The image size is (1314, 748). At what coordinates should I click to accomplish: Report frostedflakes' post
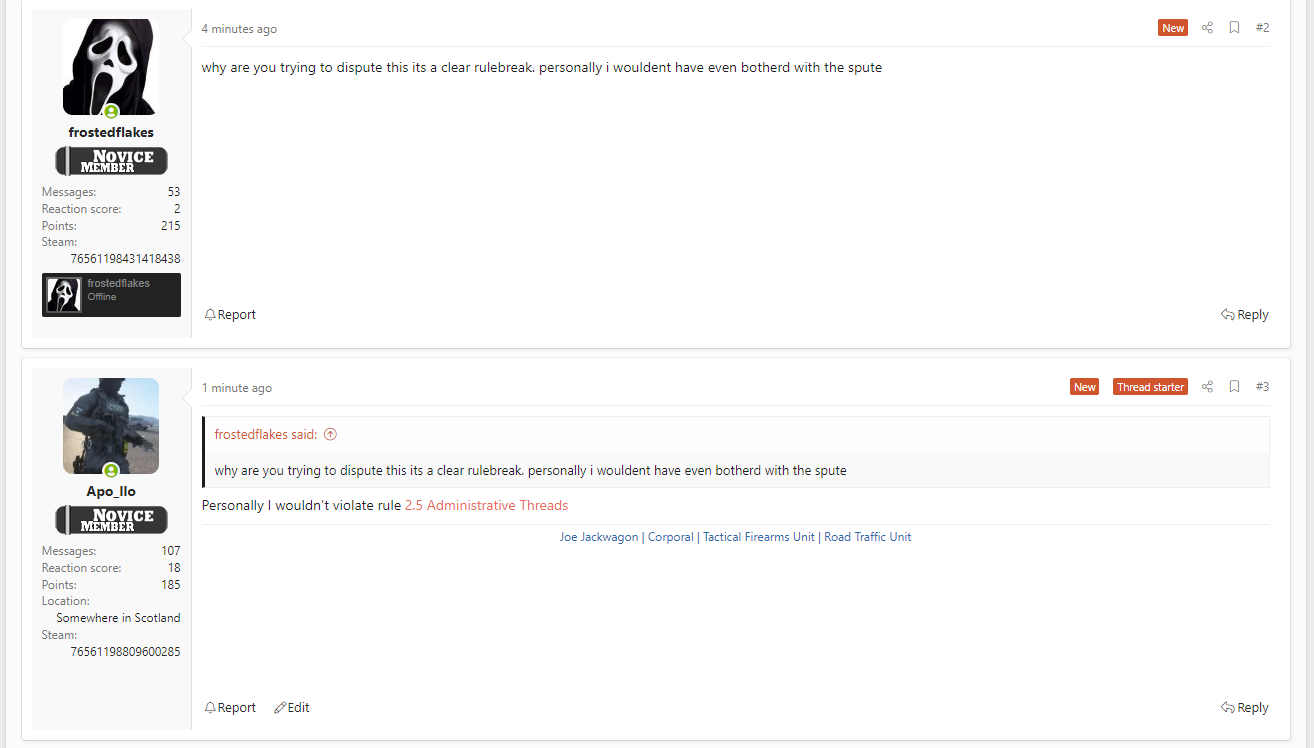coord(230,315)
